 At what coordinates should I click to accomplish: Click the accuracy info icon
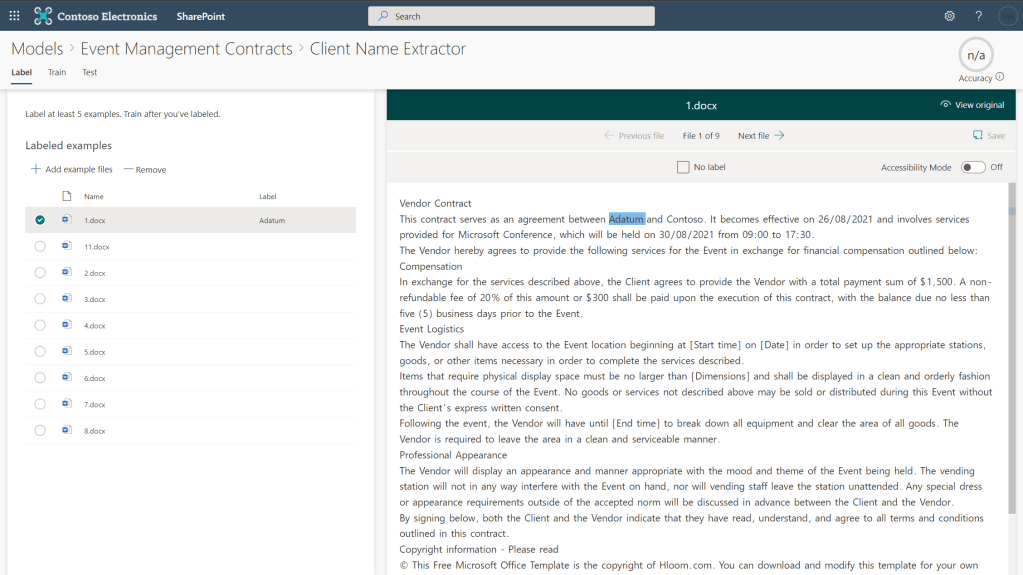point(1000,77)
